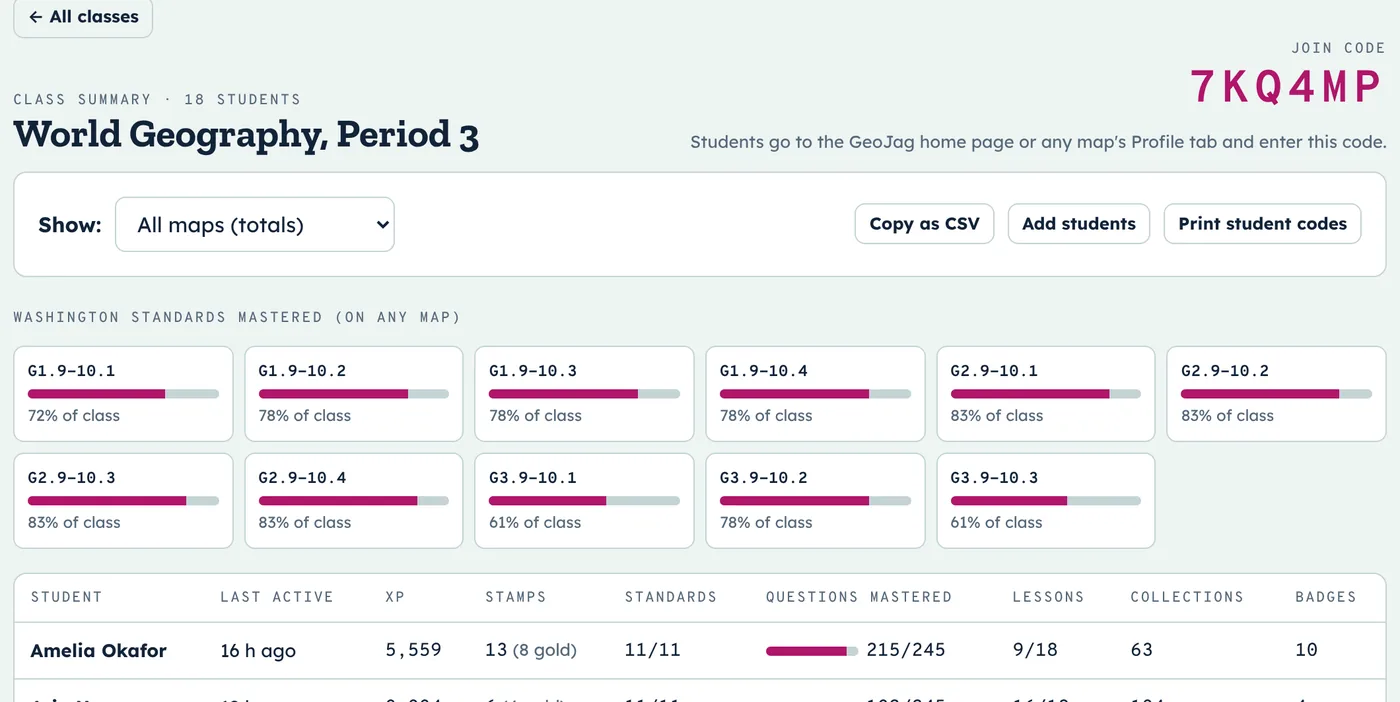Sort by Last Active column header

coord(277,597)
